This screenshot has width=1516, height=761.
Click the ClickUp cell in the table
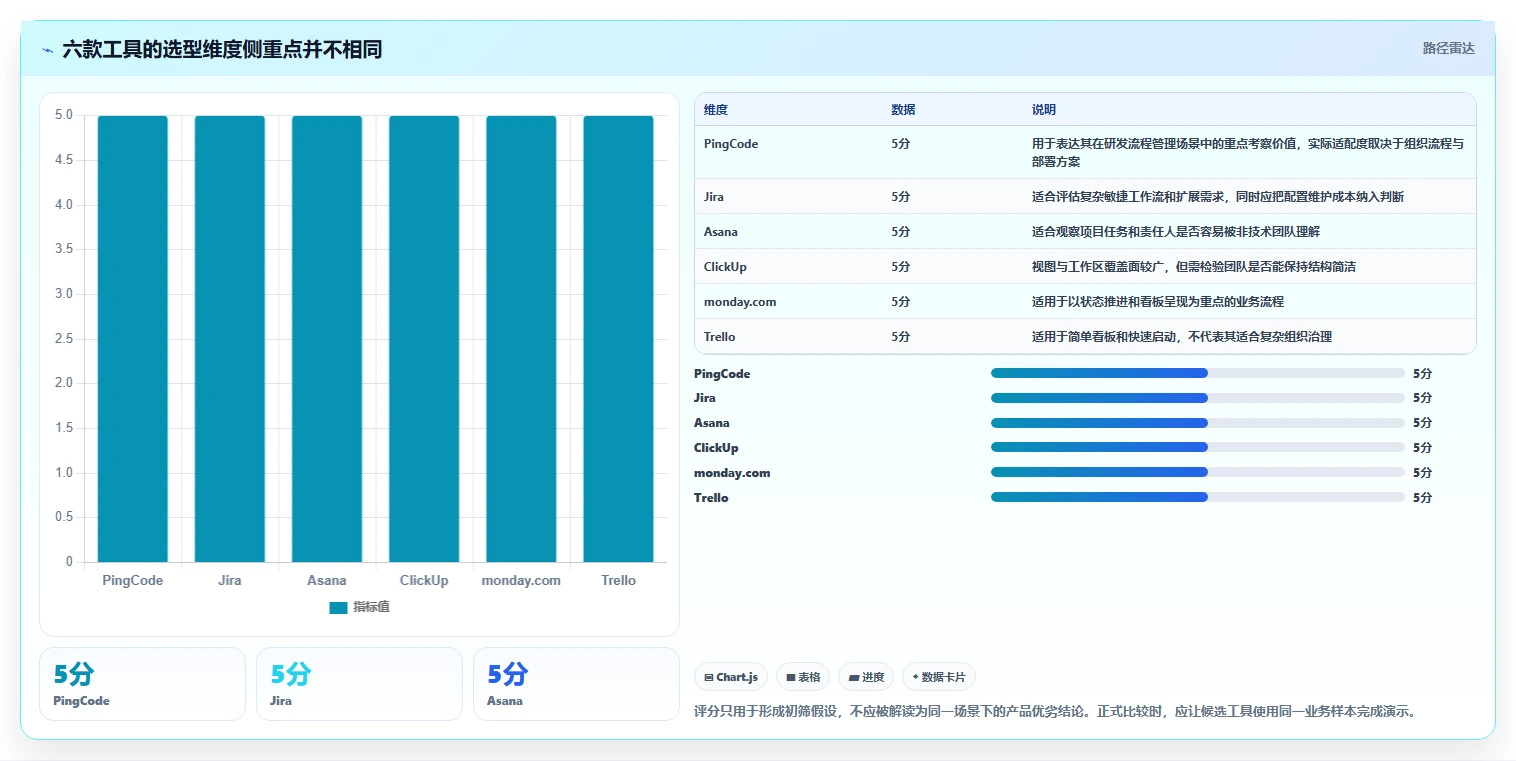click(x=725, y=267)
